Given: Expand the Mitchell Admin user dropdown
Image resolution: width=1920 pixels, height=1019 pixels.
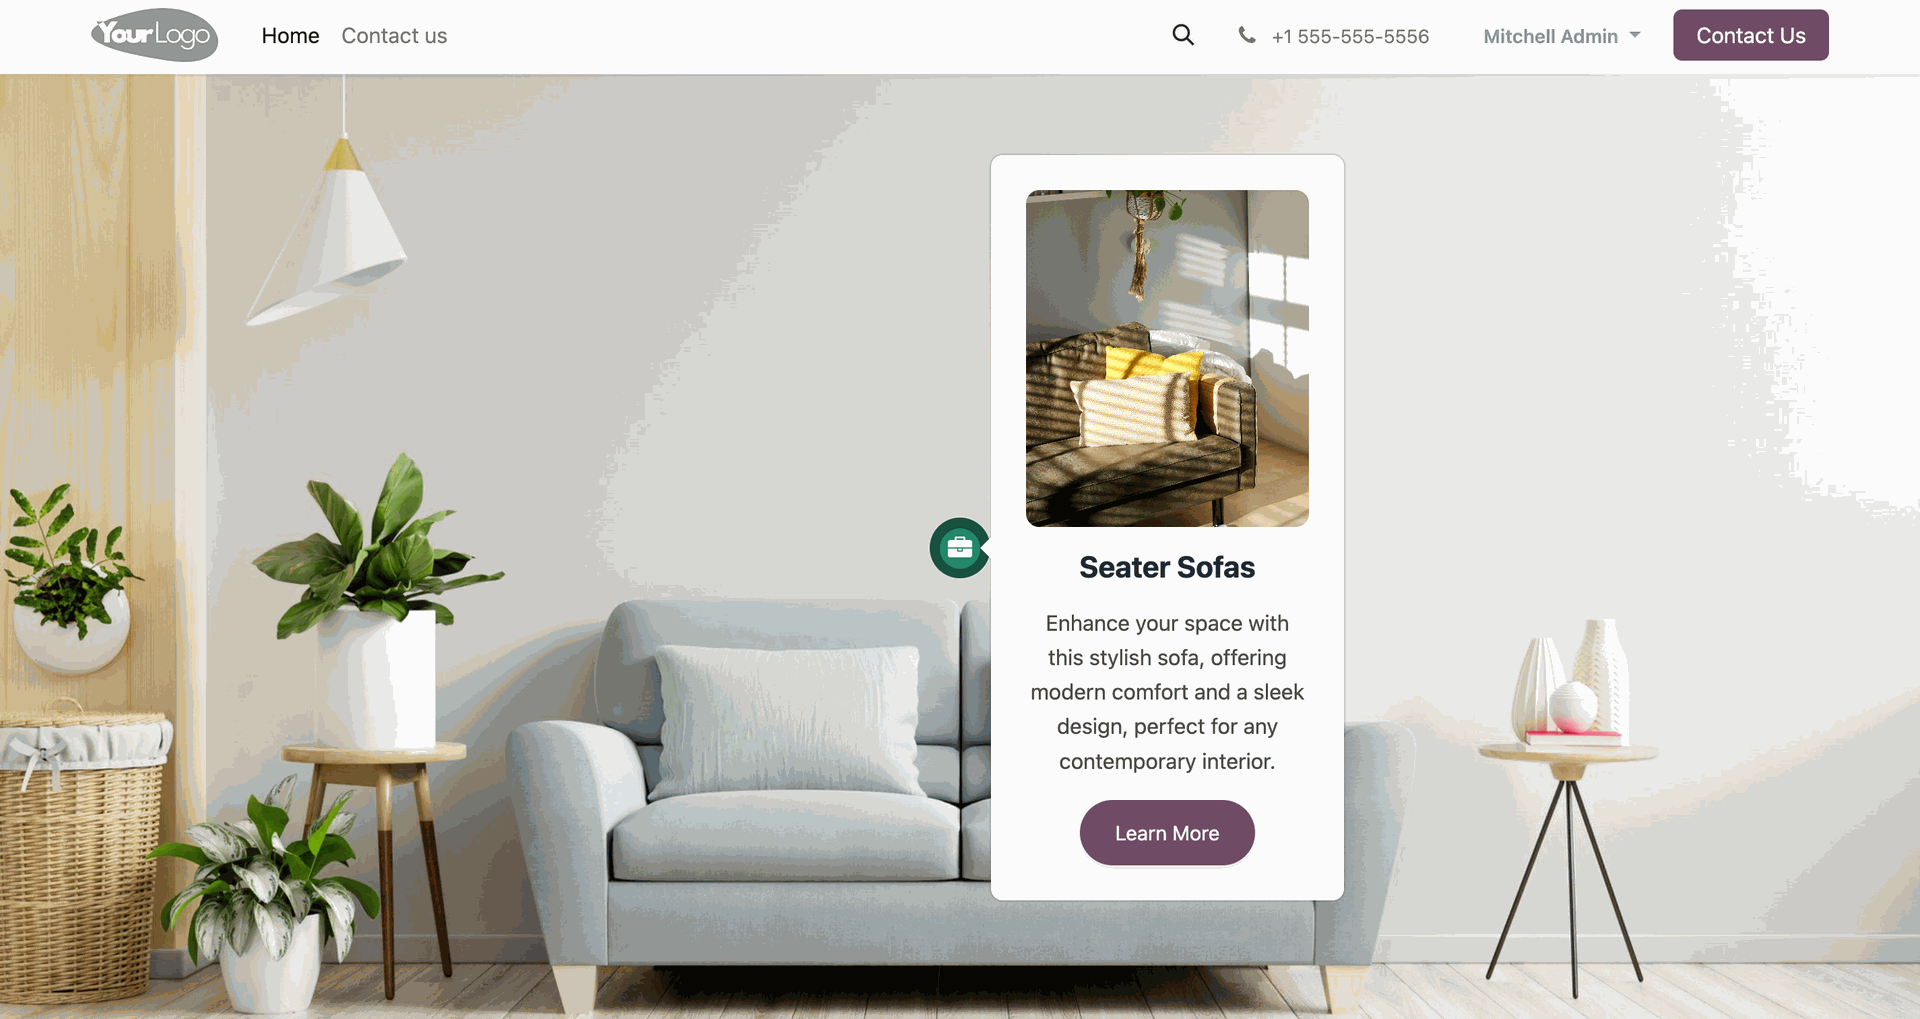Looking at the screenshot, I should coord(1562,36).
